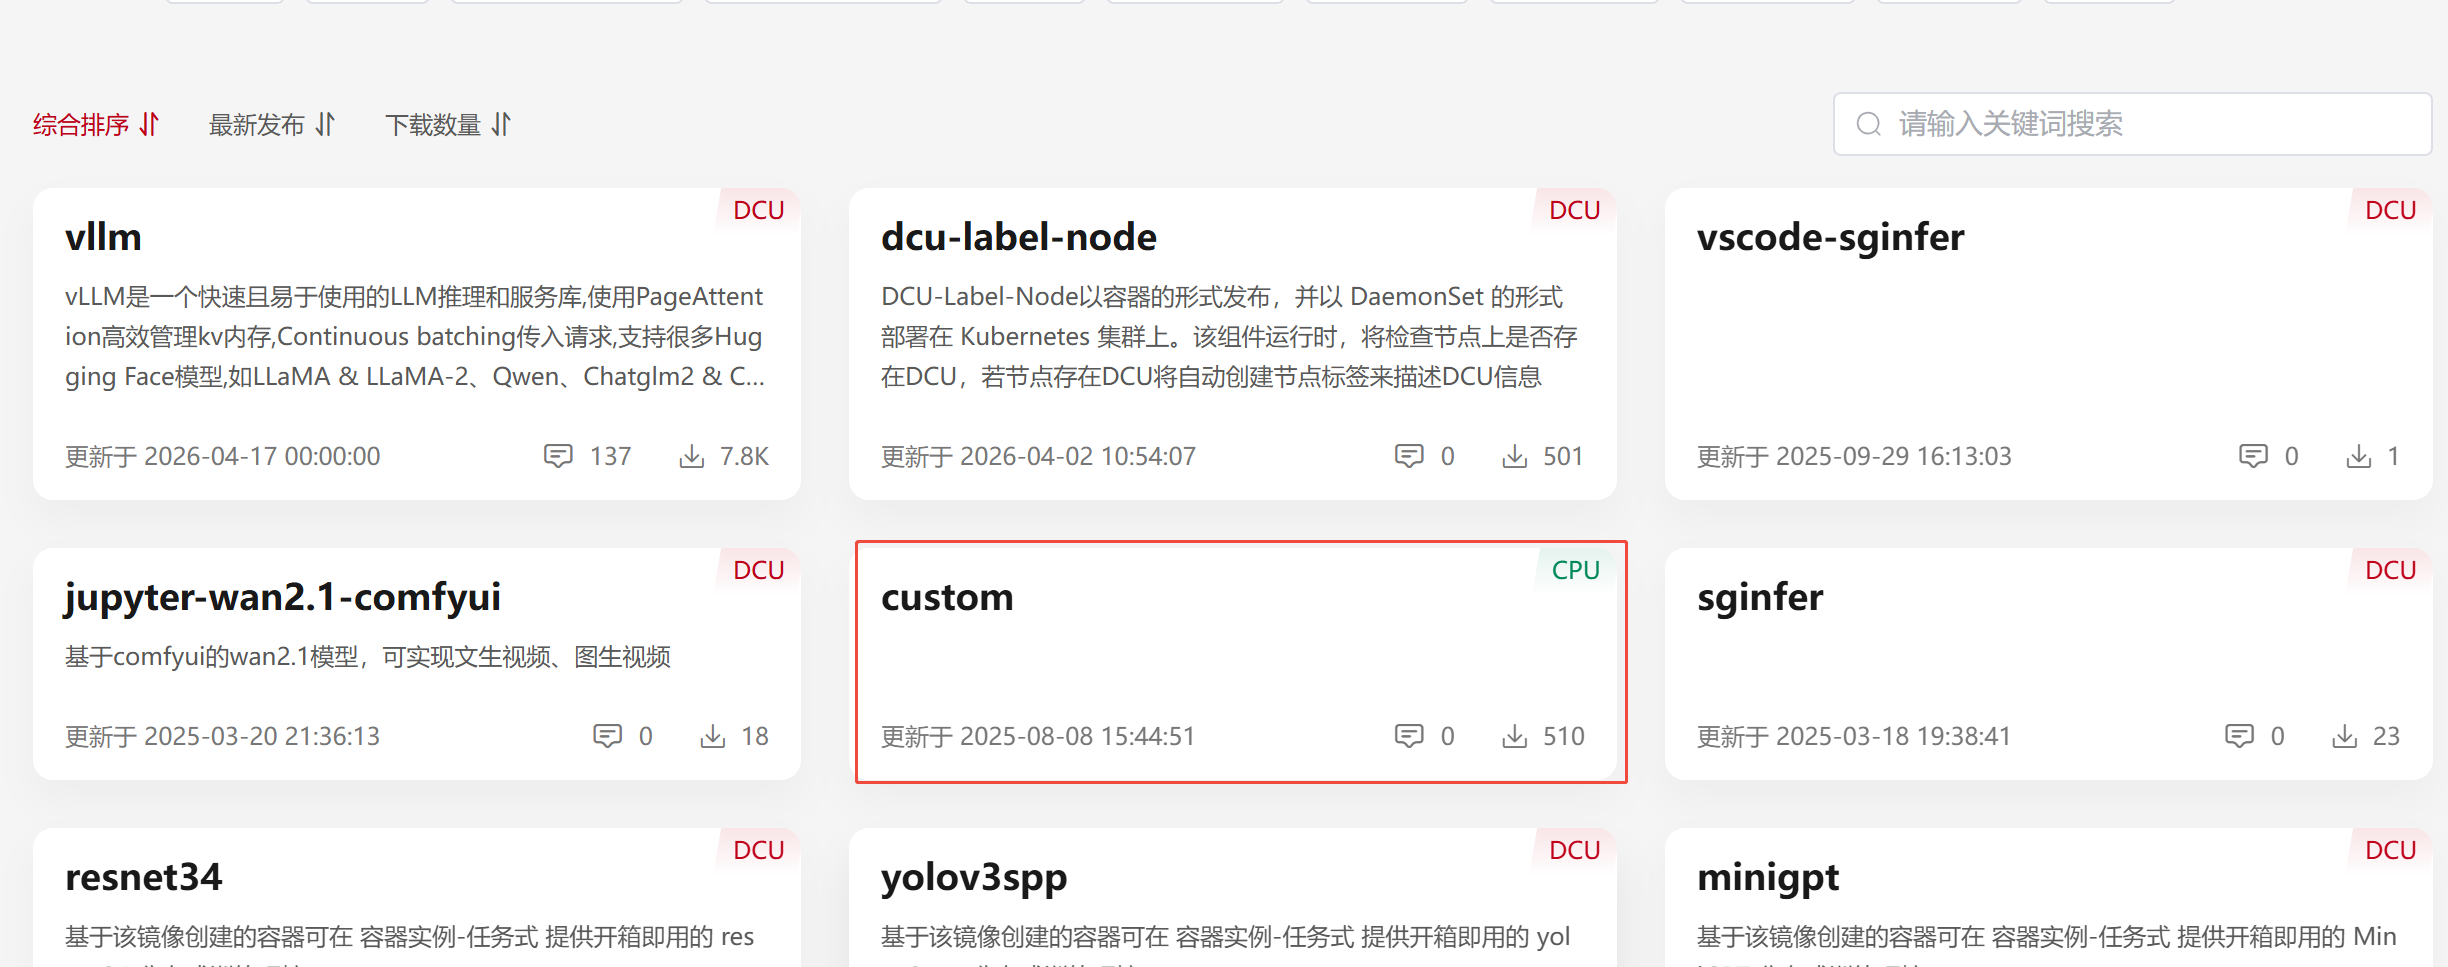Click the comment icon on vllm card
Image resolution: width=2448 pixels, height=967 pixels.
pos(558,456)
